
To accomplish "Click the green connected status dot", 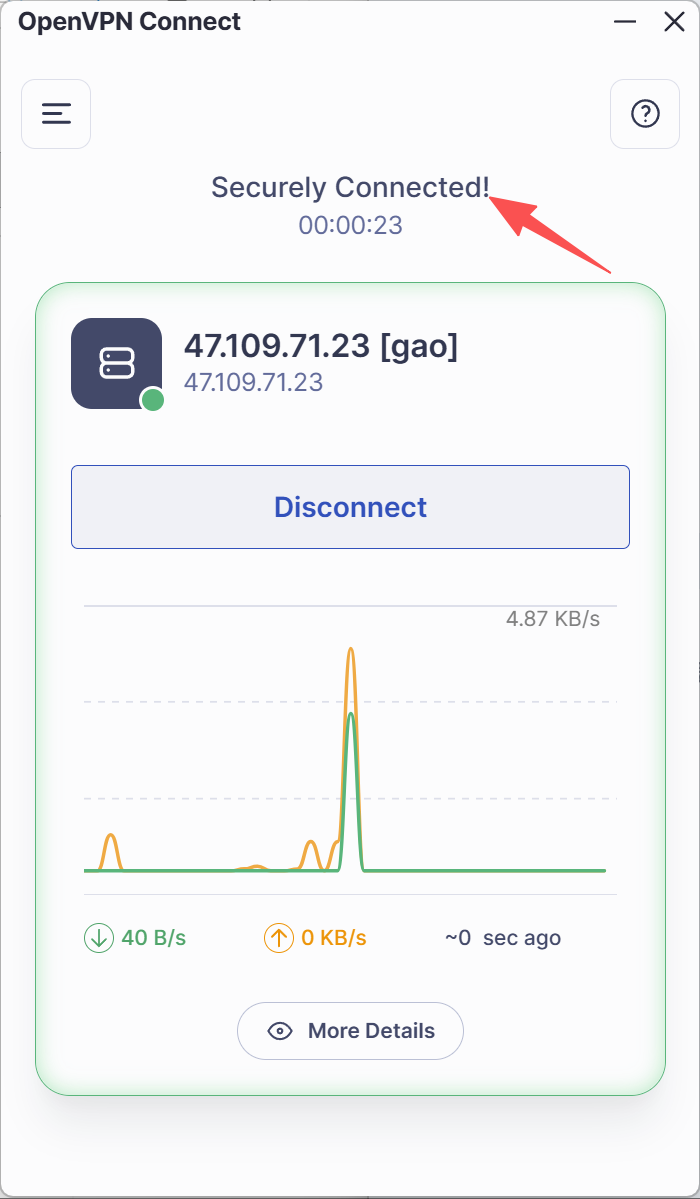I will (x=152, y=400).
